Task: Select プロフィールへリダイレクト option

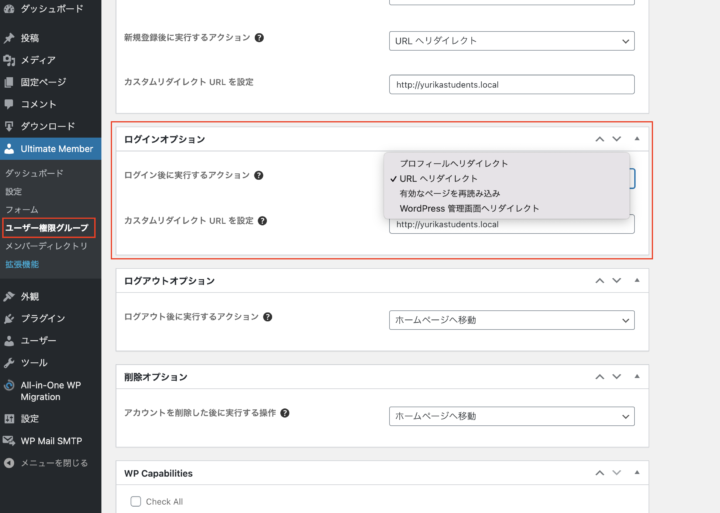Action: pos(506,163)
